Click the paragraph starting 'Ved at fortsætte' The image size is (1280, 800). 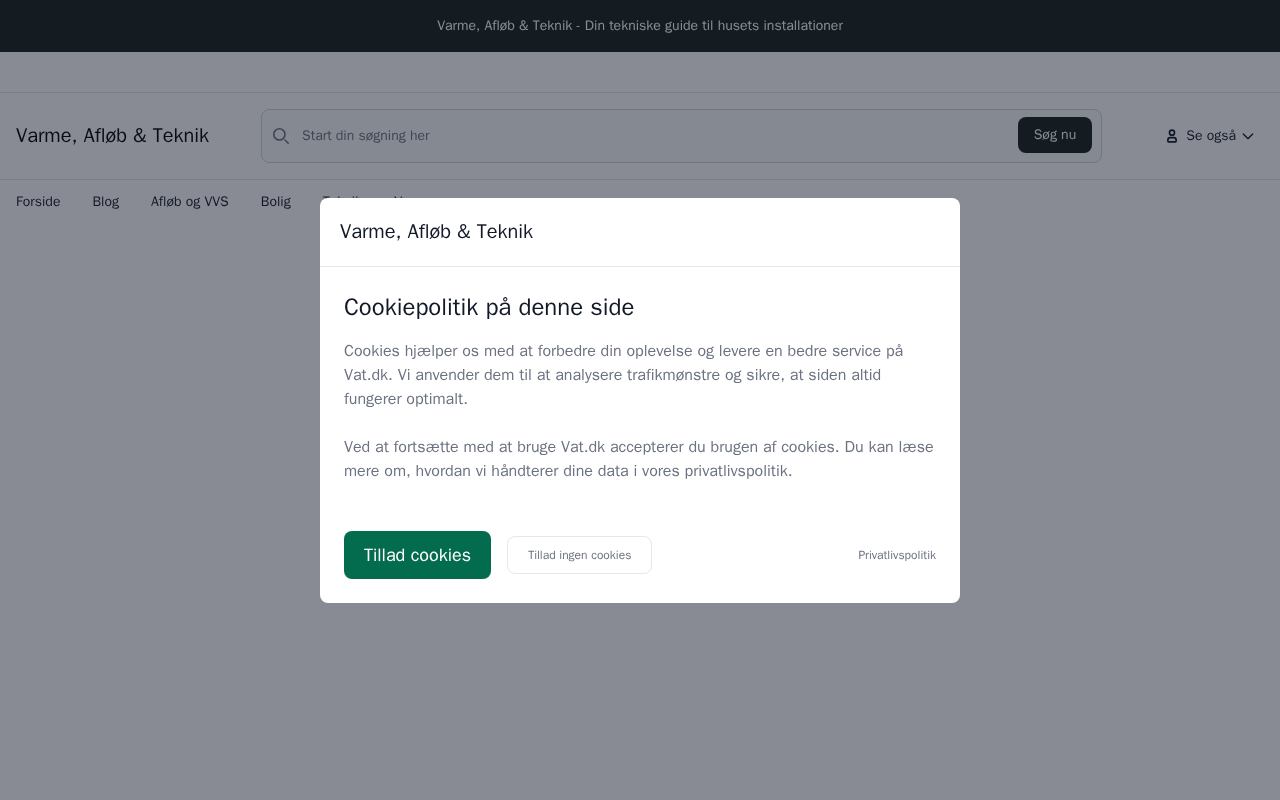click(x=640, y=459)
